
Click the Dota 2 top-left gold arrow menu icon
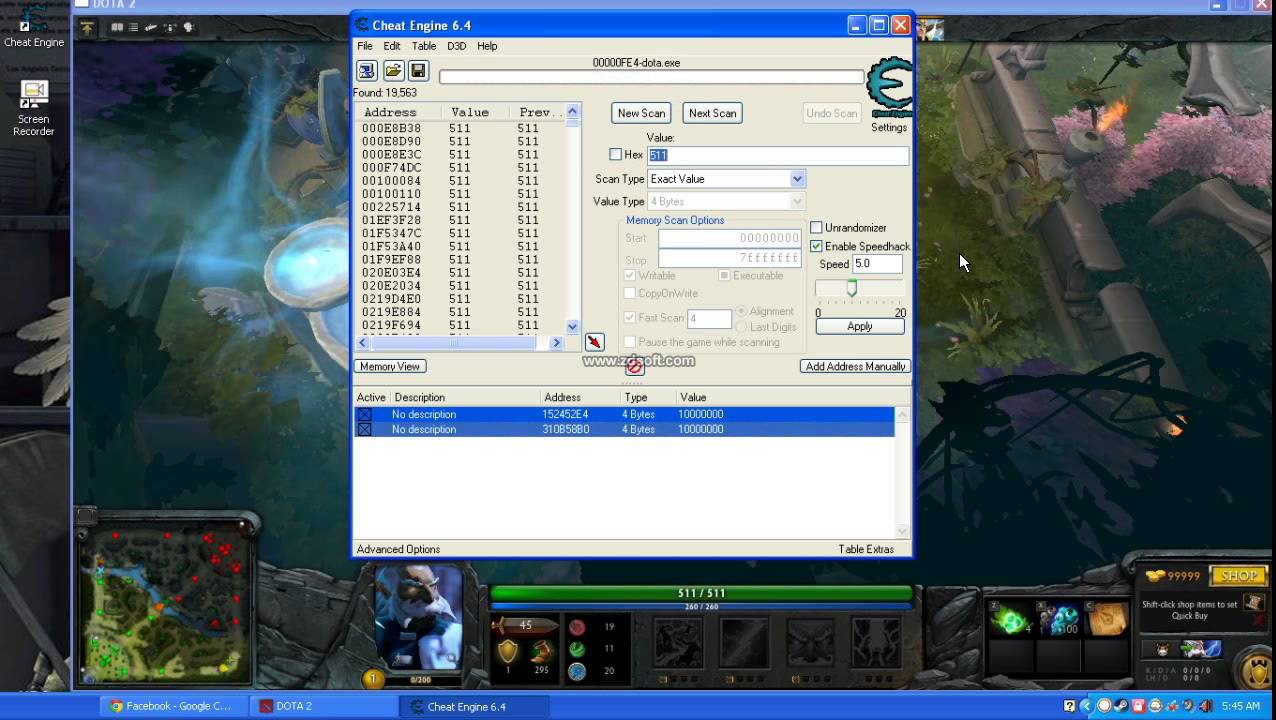pos(87,28)
